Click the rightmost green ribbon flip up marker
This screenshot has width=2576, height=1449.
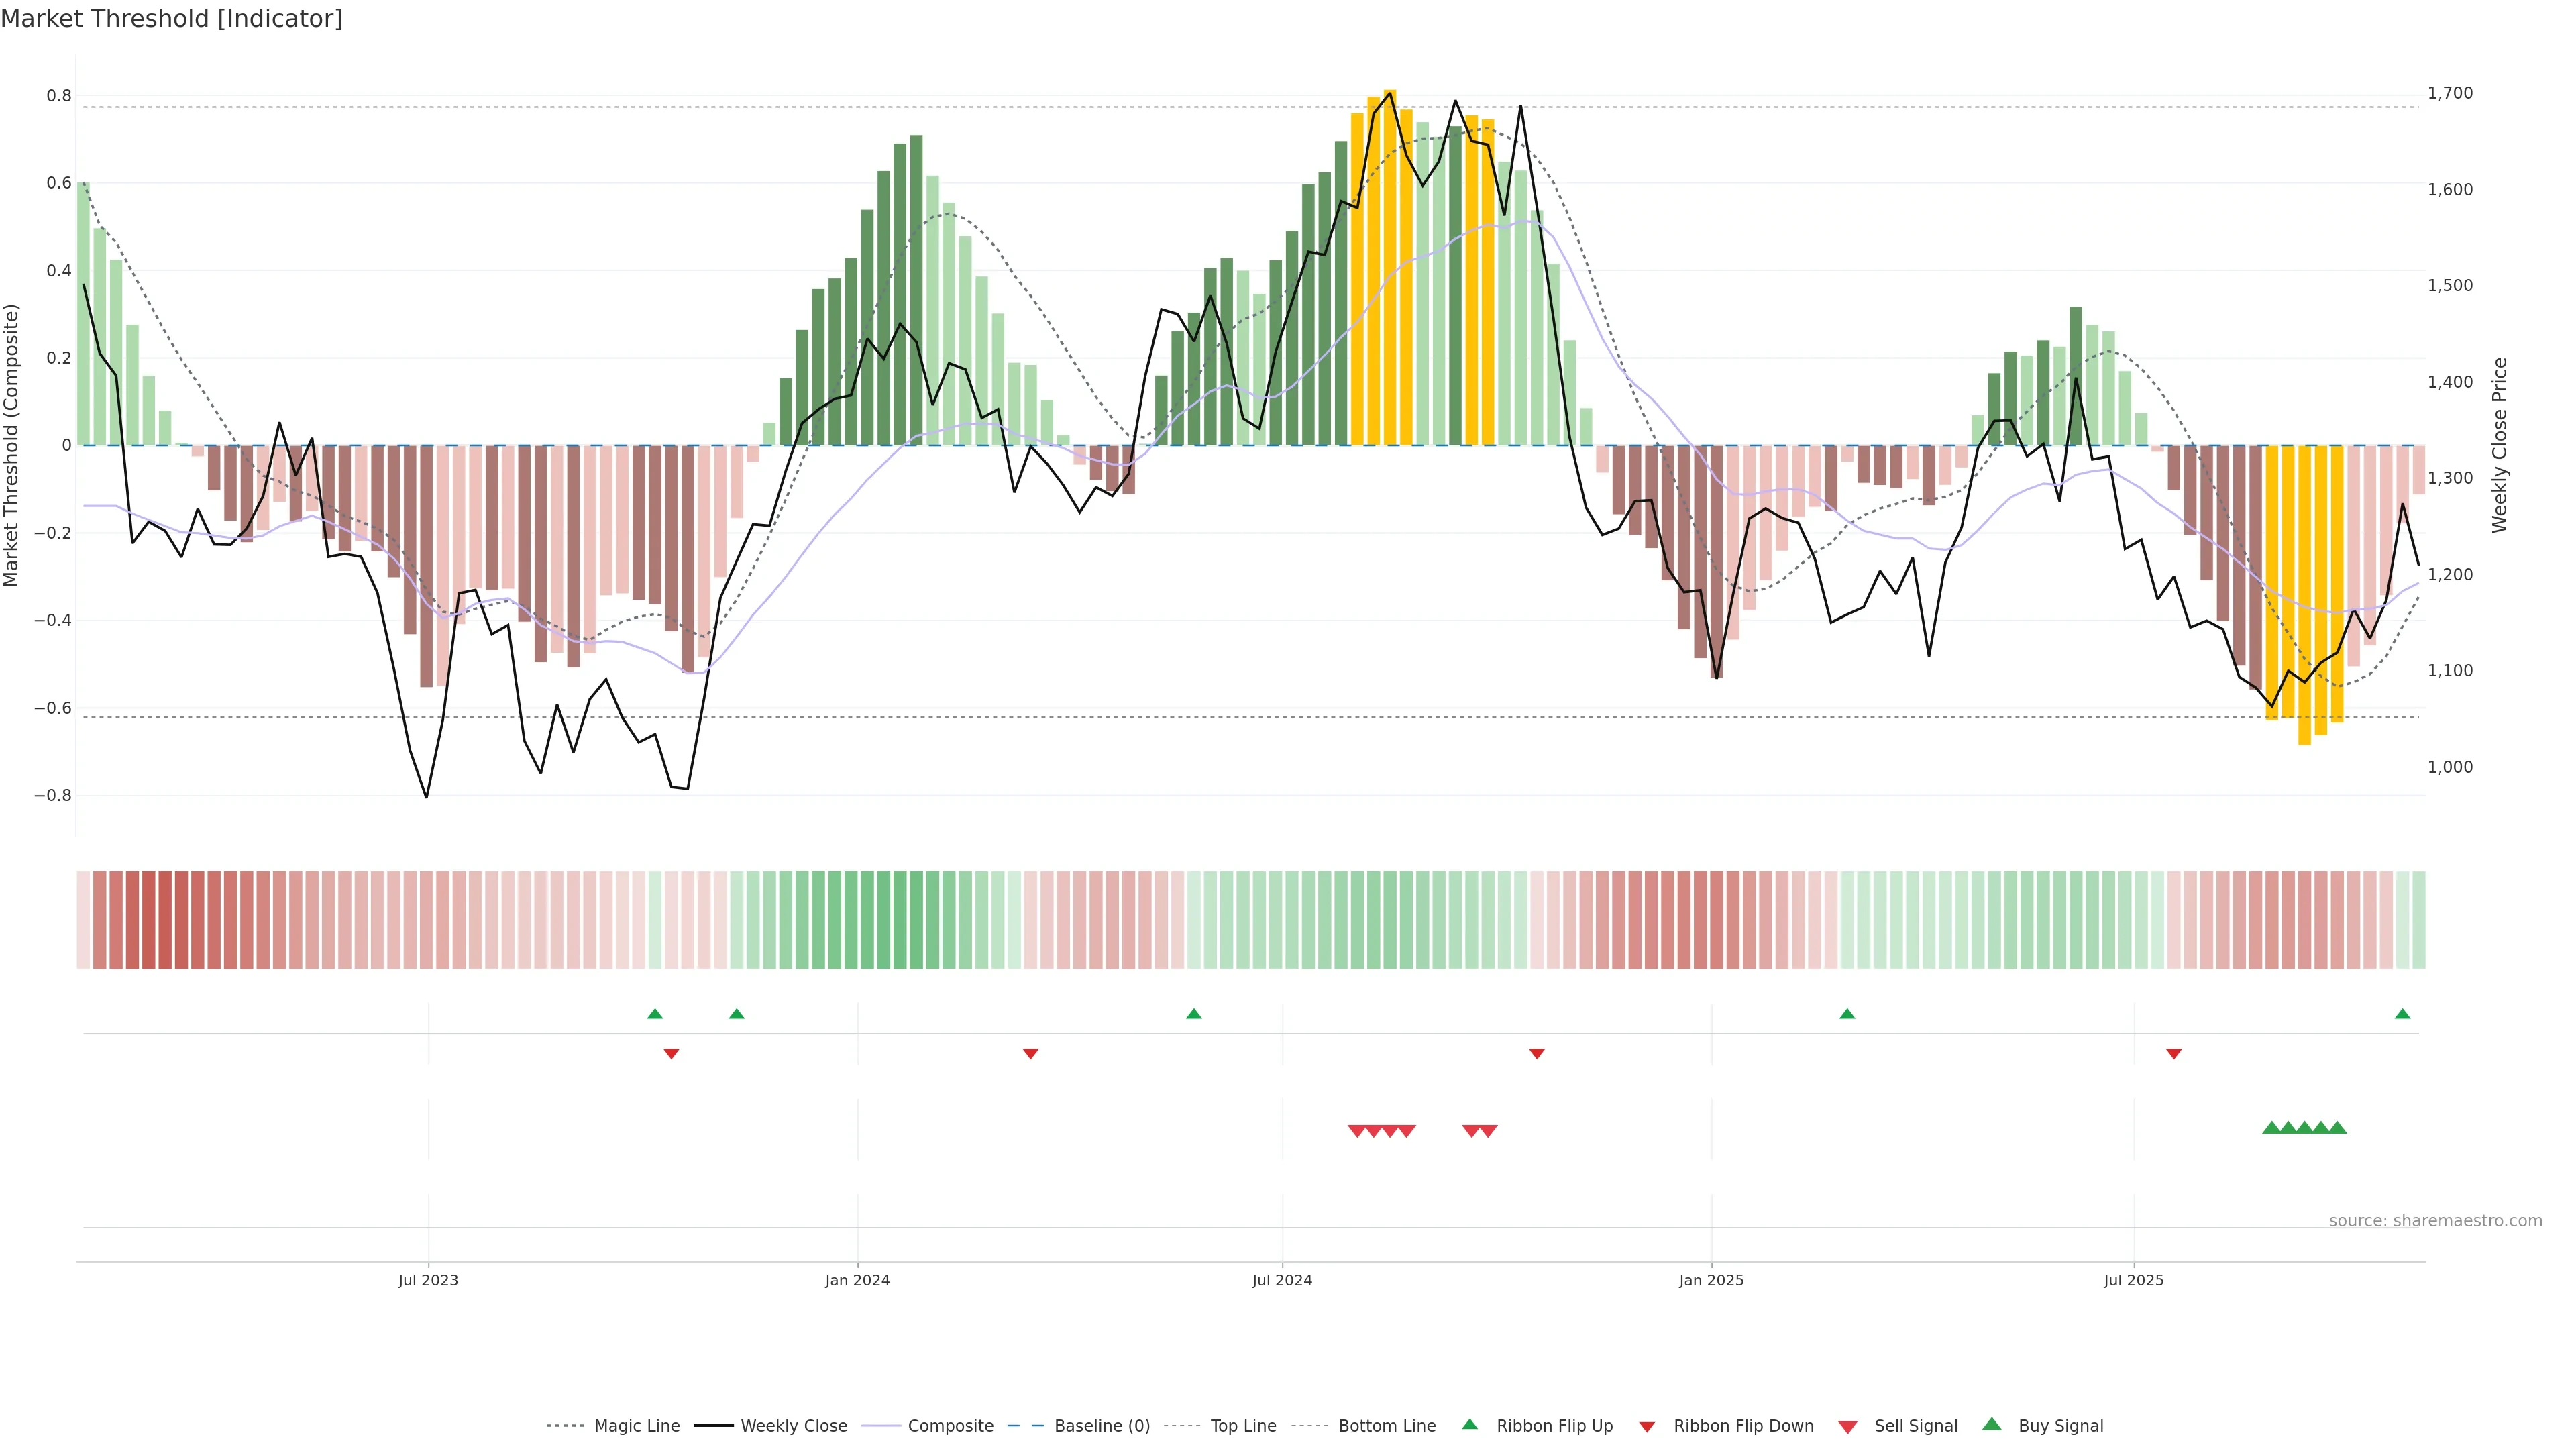coord(2402,1014)
